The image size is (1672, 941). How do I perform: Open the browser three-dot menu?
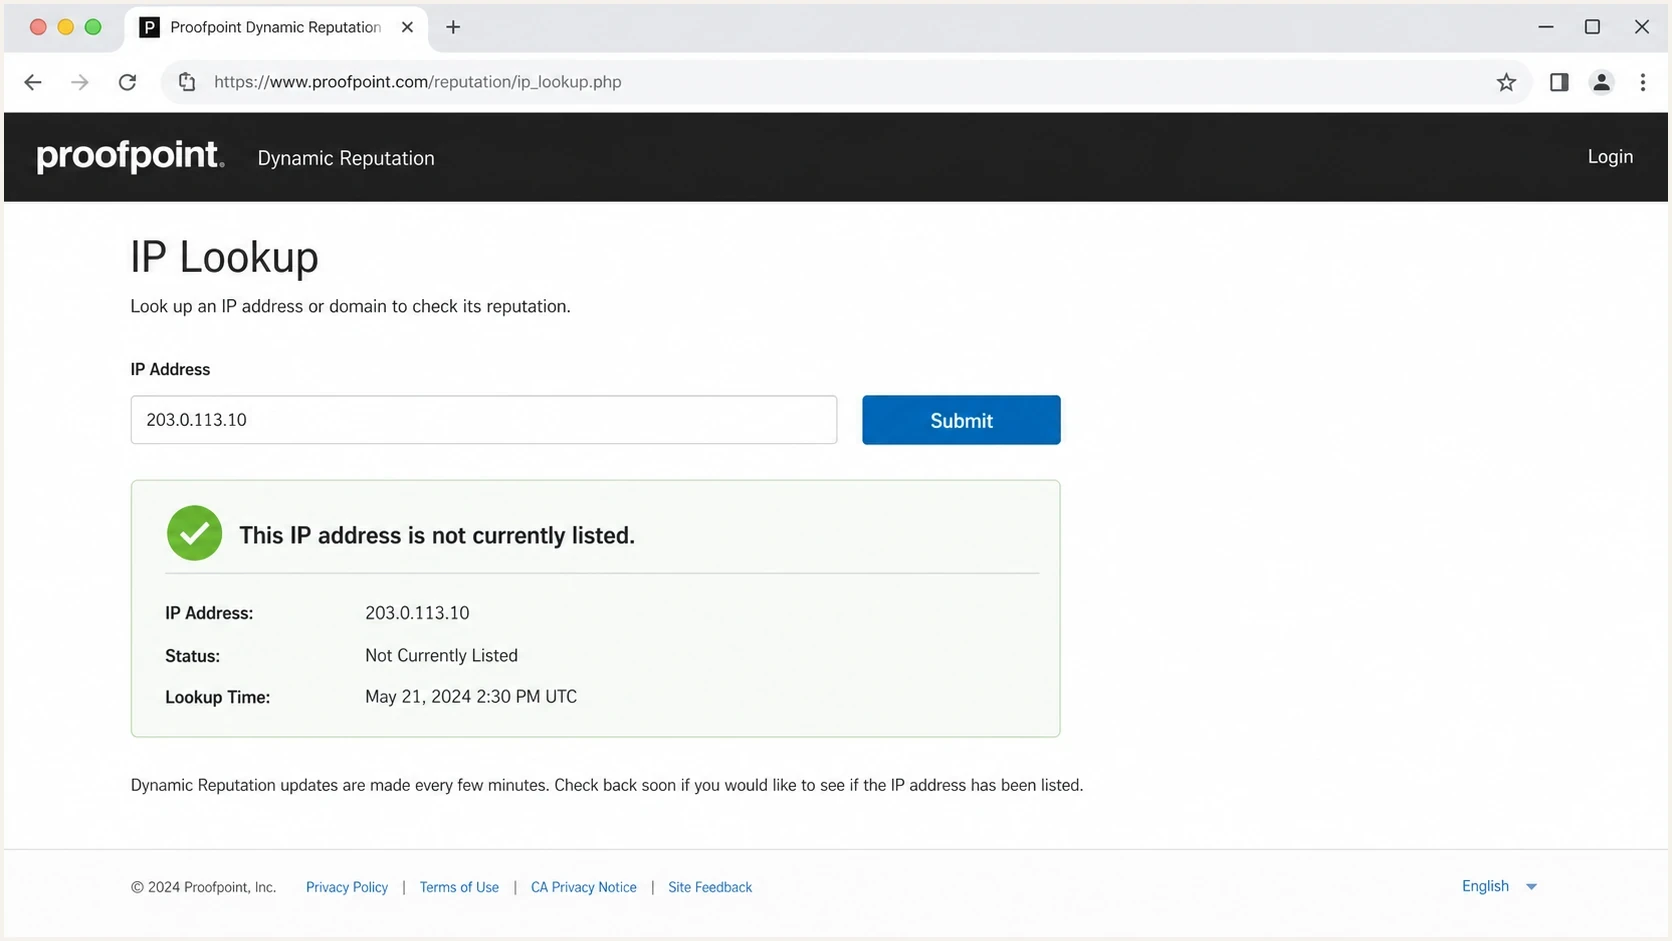pos(1643,82)
